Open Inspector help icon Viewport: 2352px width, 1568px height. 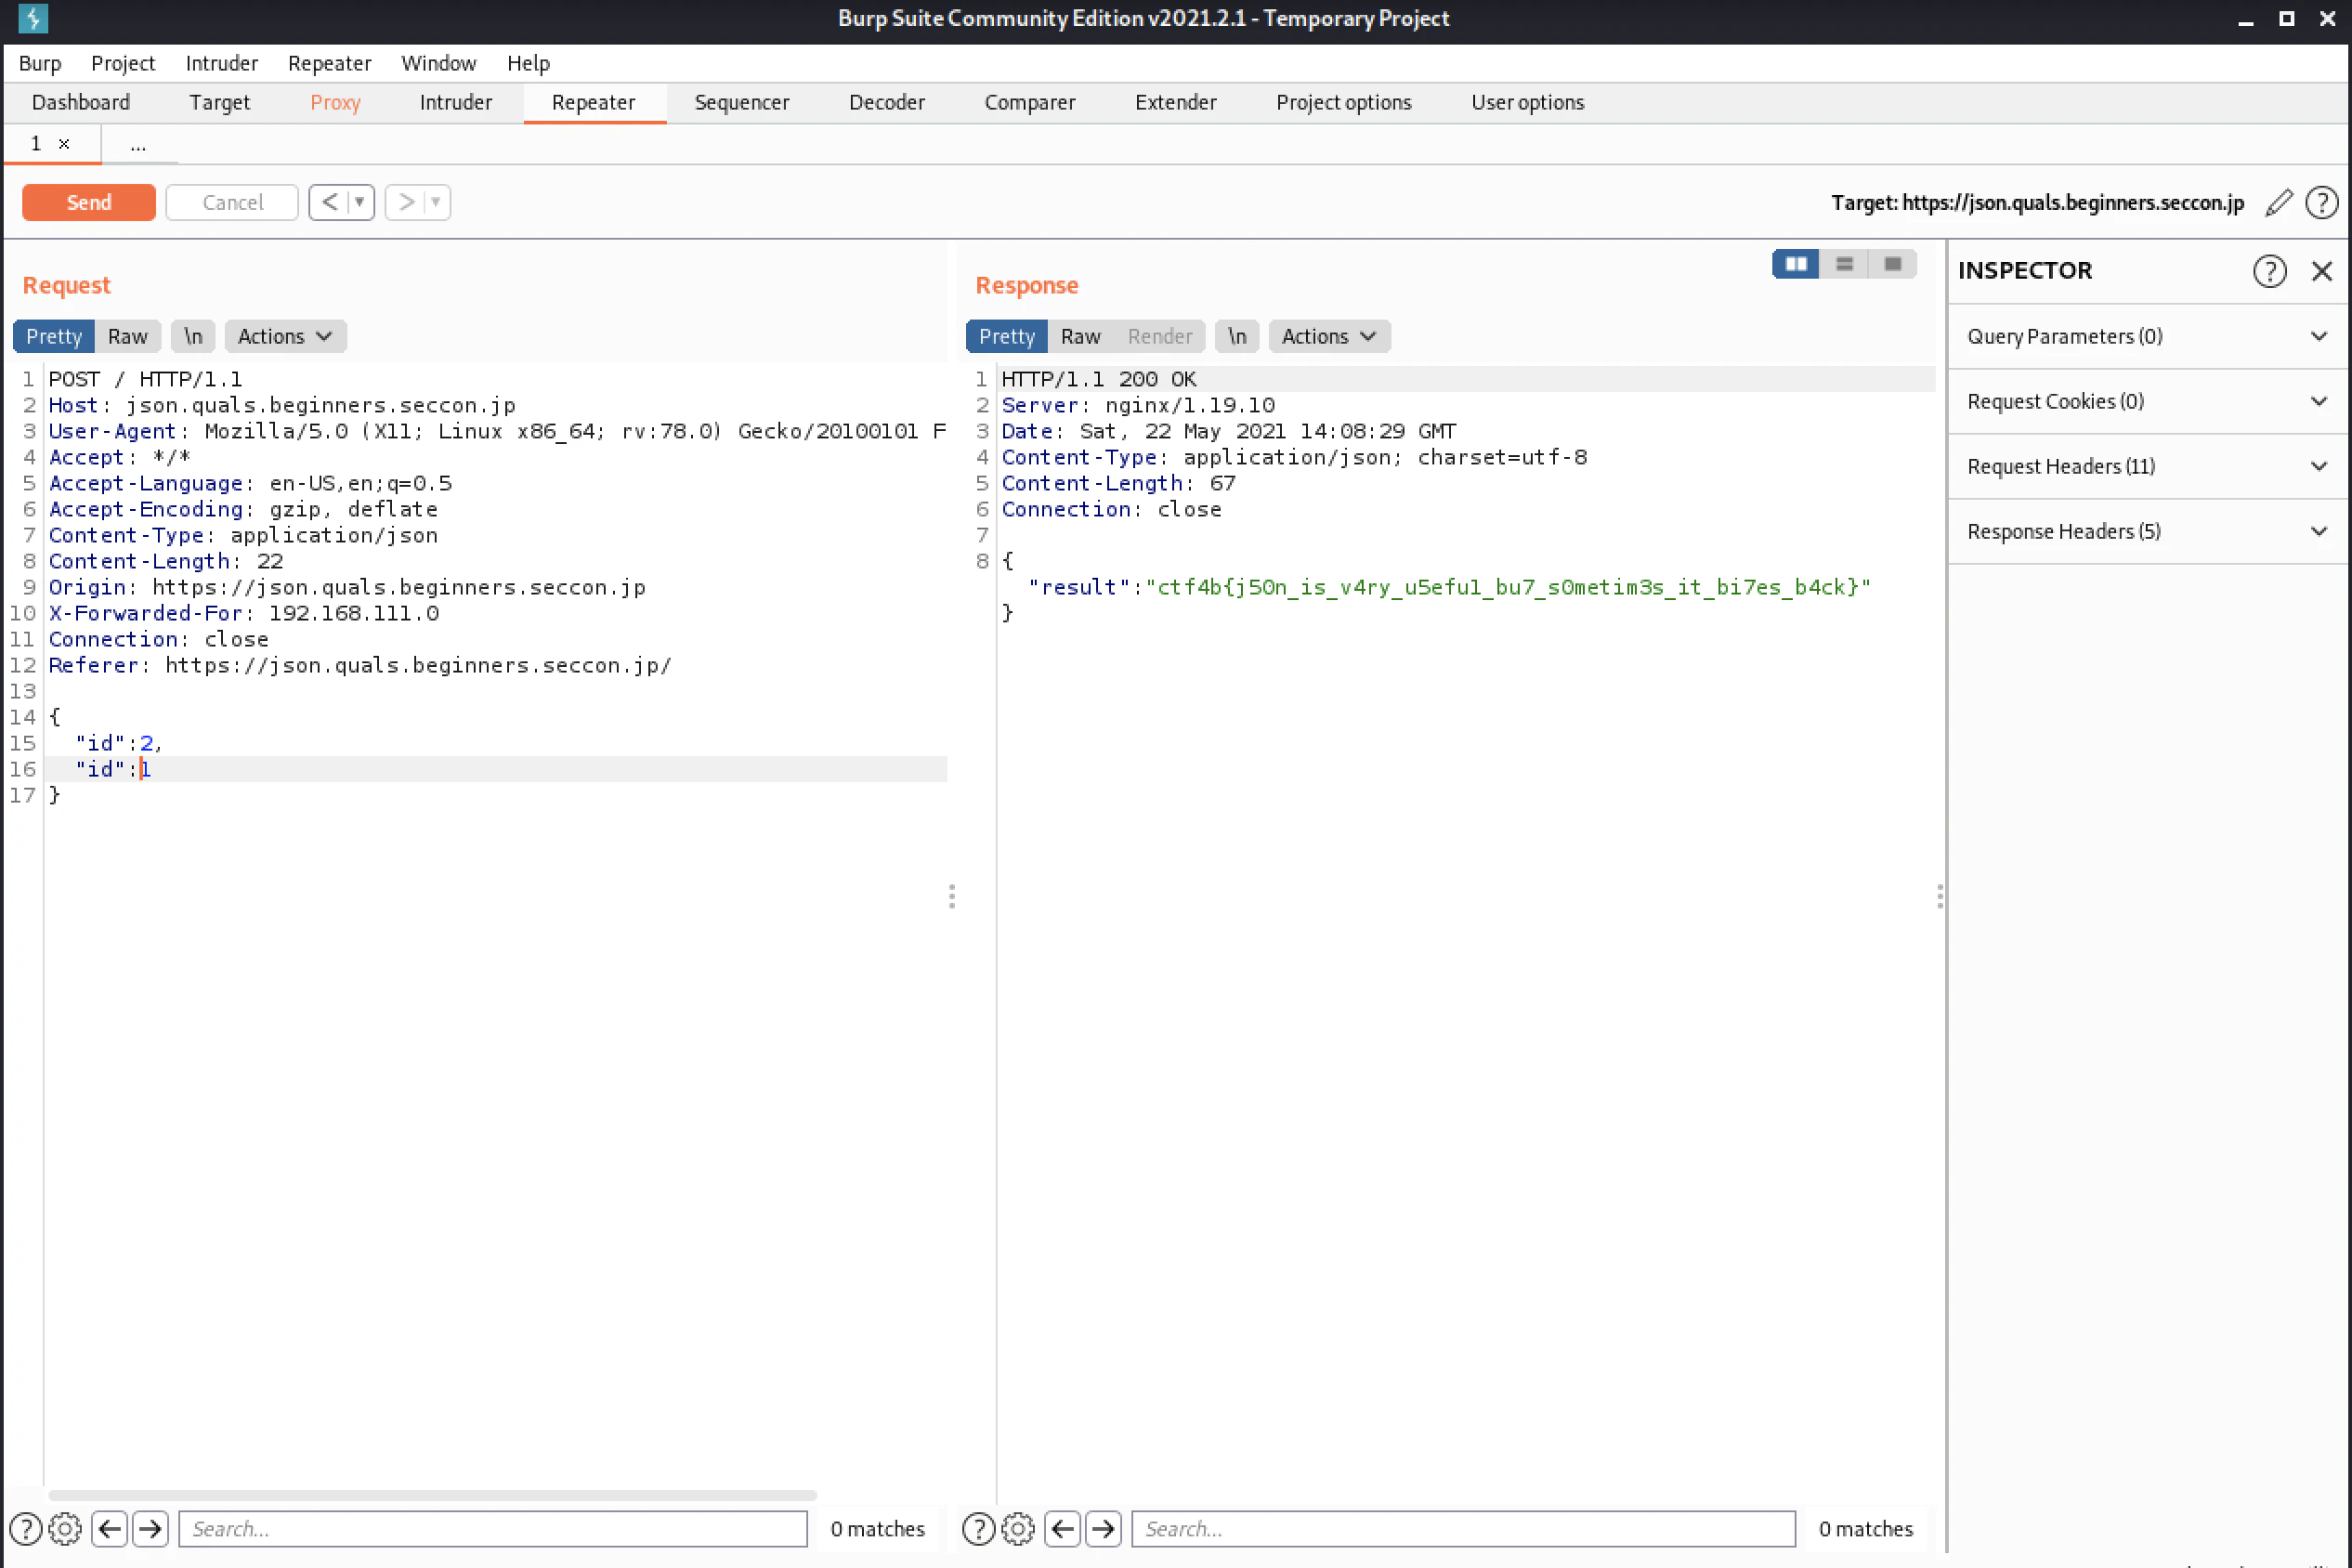tap(2270, 271)
